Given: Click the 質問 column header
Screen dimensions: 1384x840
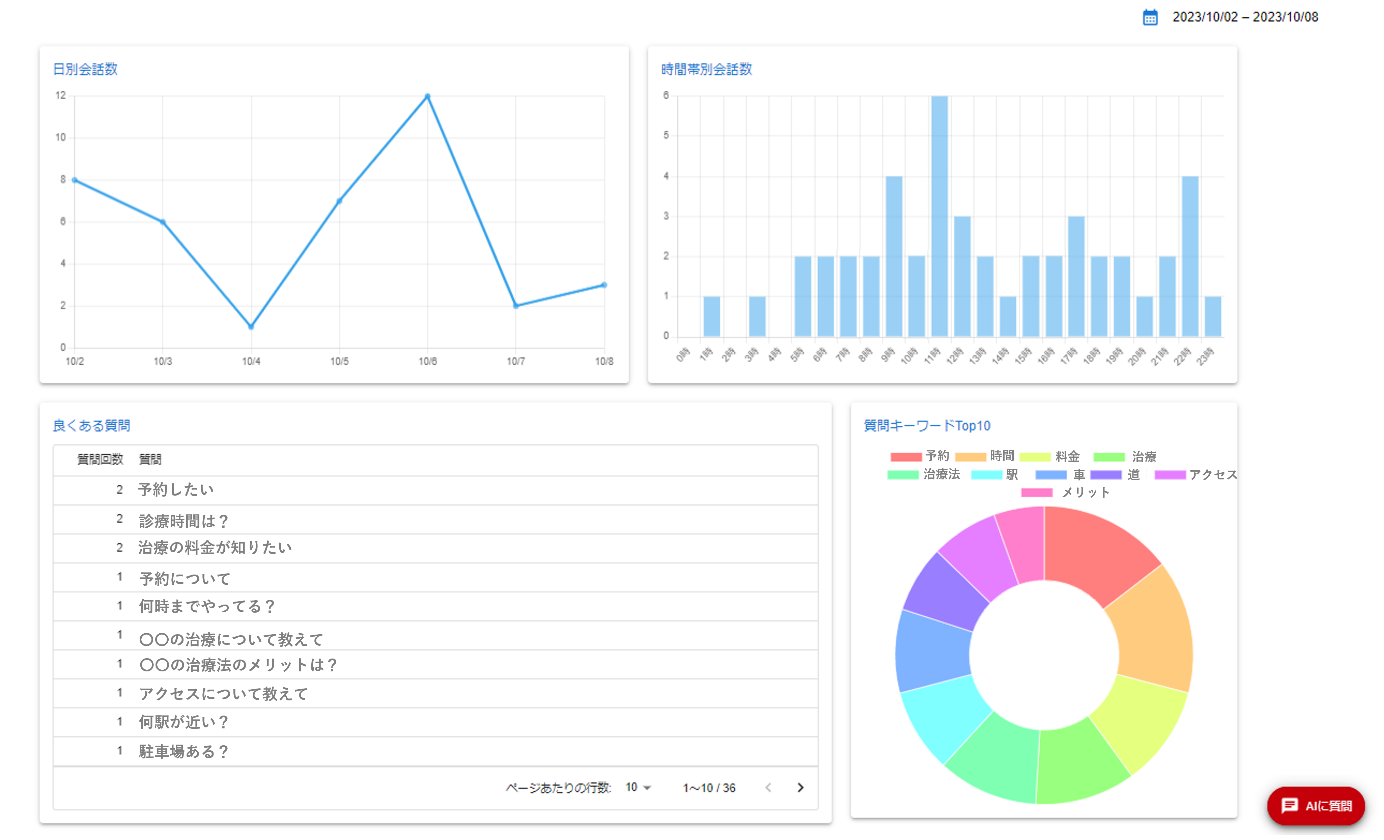Looking at the screenshot, I should pos(150,460).
